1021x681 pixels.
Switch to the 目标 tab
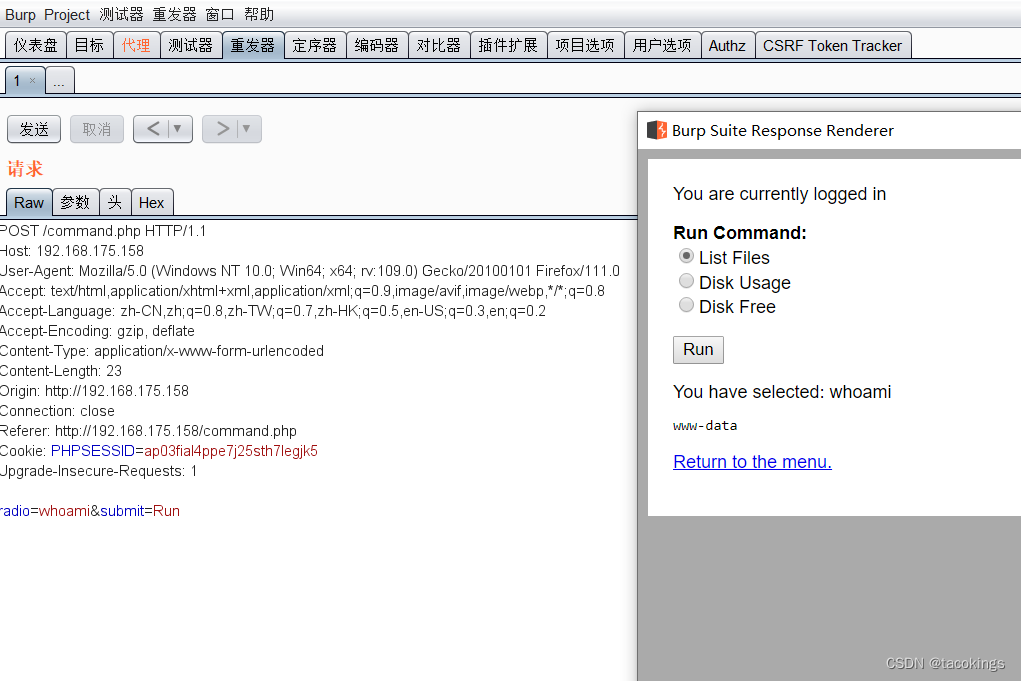89,46
